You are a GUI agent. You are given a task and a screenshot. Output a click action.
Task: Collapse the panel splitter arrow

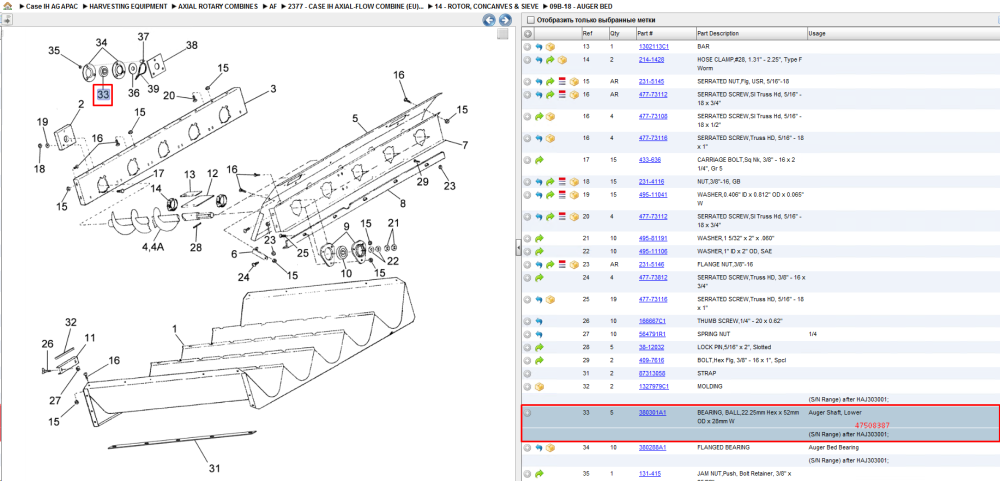coord(517,248)
